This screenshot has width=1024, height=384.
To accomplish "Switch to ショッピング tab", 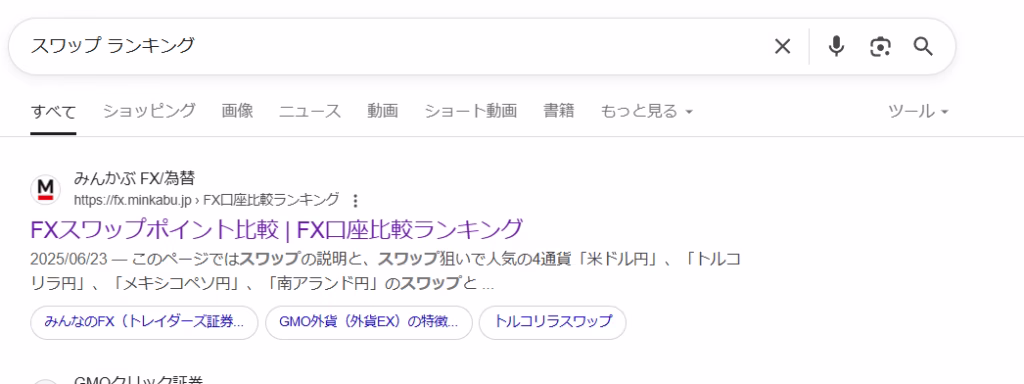I will [149, 111].
